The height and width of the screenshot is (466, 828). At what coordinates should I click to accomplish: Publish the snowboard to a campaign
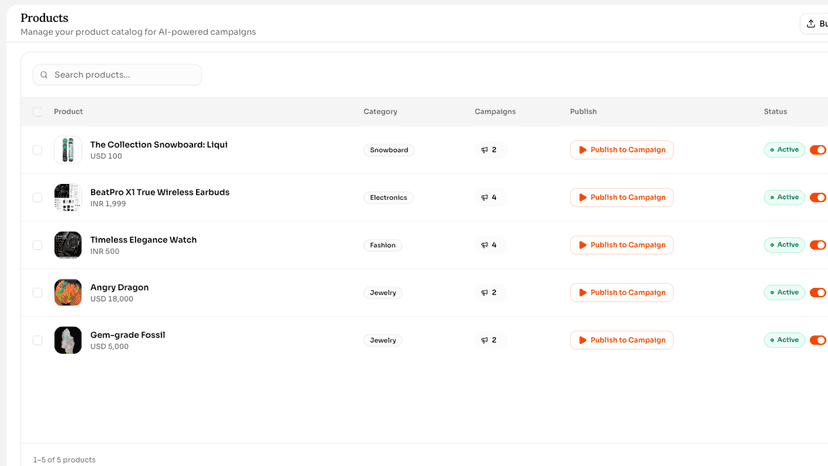point(622,150)
